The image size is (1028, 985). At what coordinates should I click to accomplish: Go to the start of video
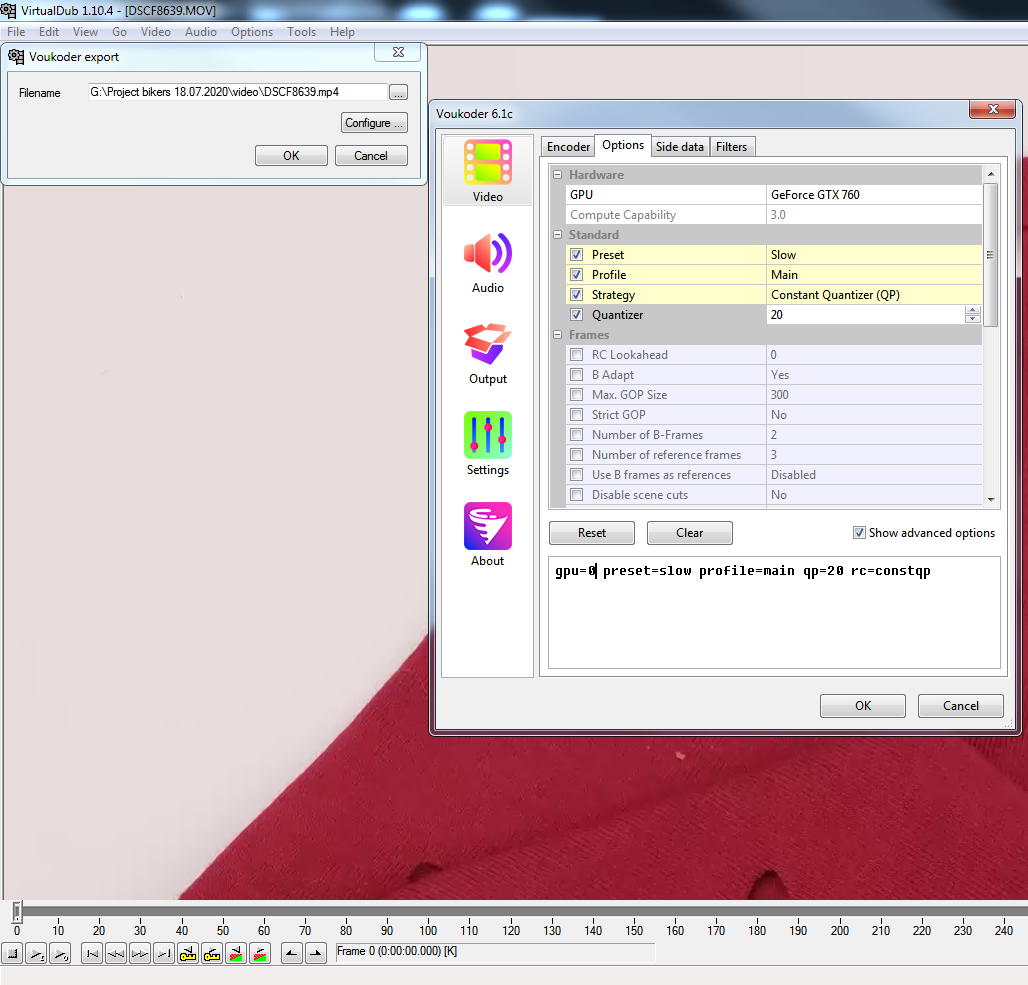[92, 953]
